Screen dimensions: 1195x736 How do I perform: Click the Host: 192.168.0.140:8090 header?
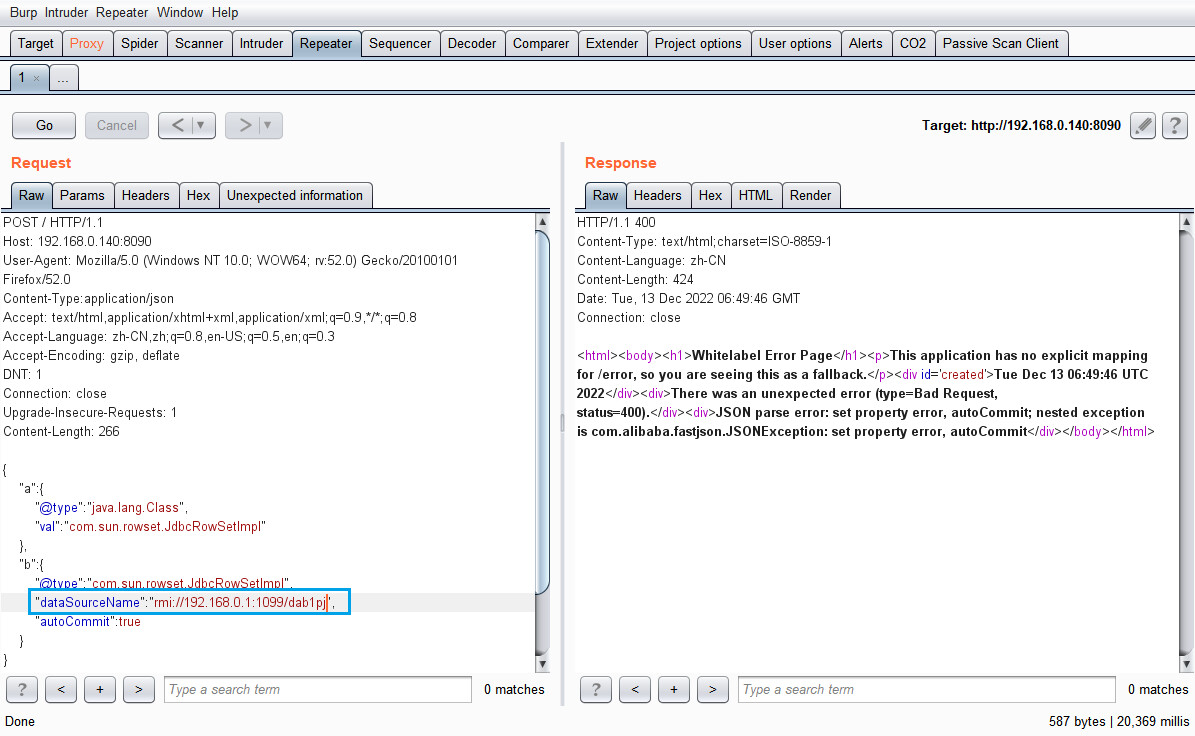click(x=77, y=241)
